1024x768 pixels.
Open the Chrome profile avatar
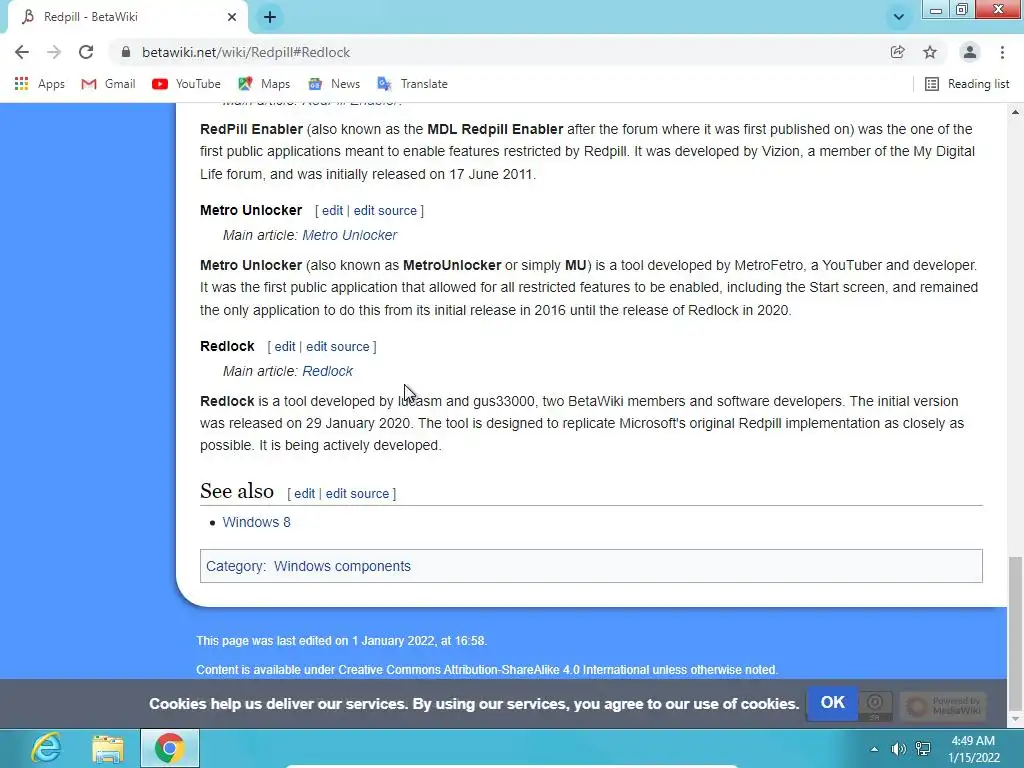pos(970,52)
